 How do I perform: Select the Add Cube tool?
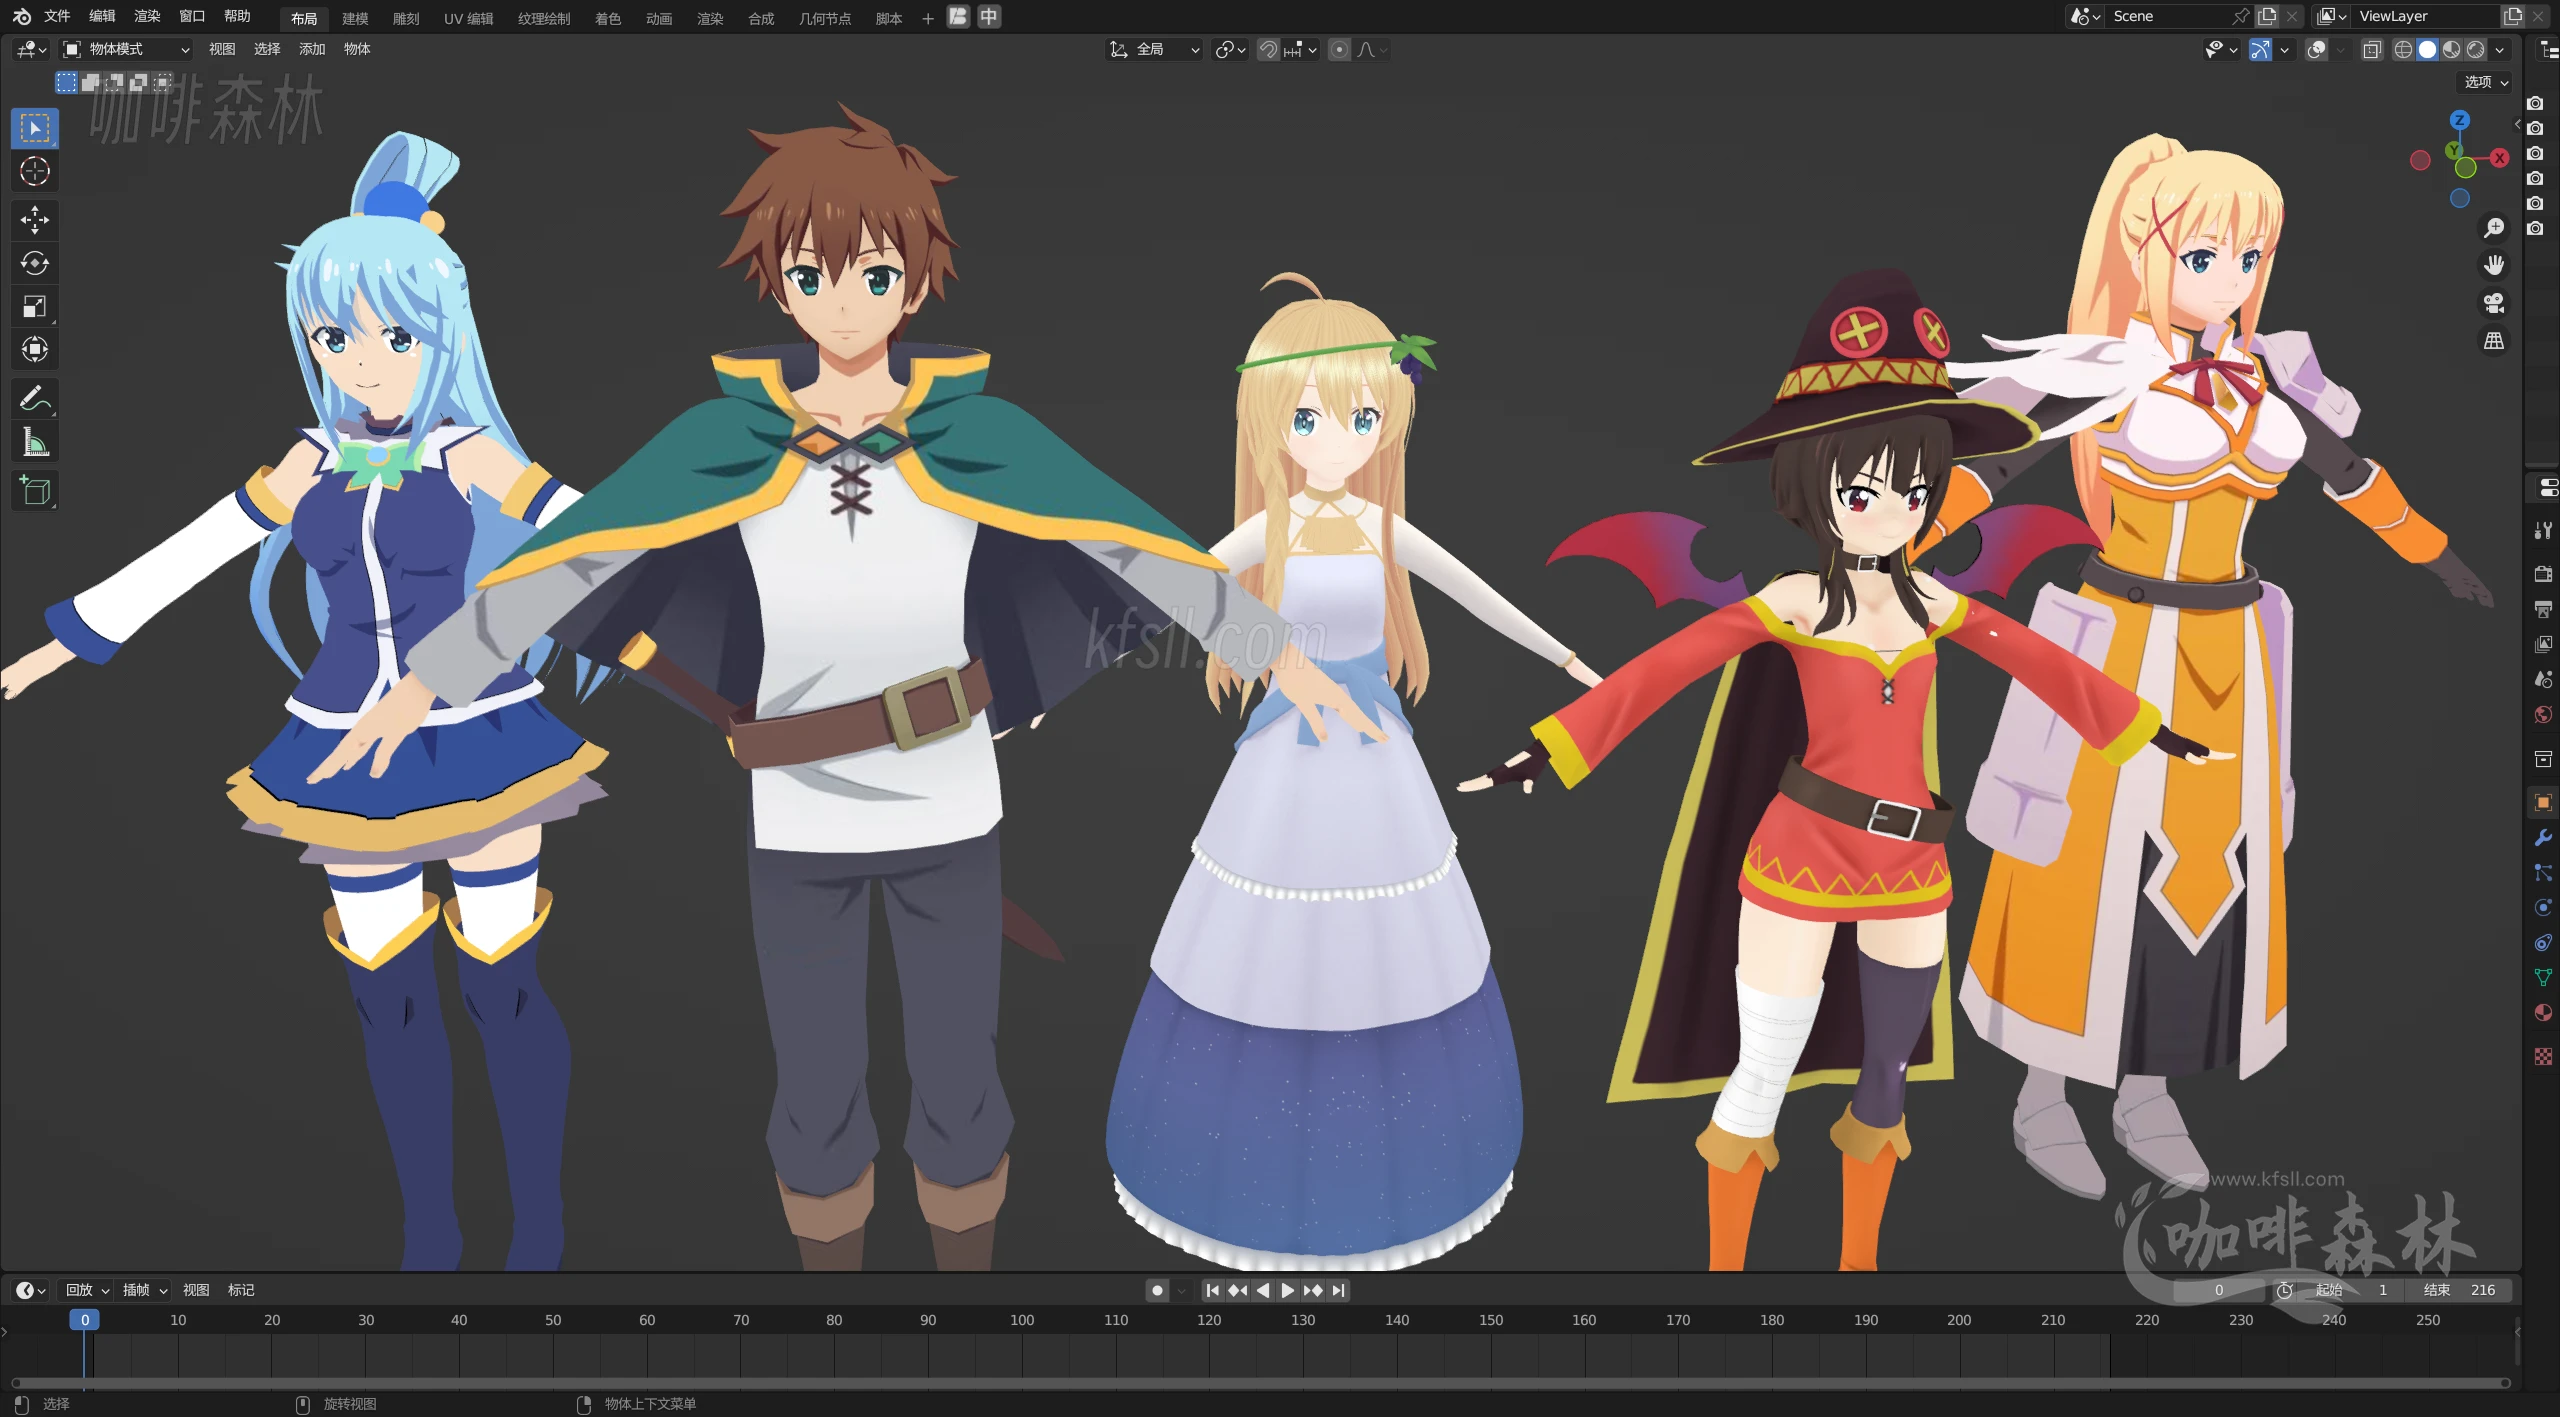click(35, 490)
